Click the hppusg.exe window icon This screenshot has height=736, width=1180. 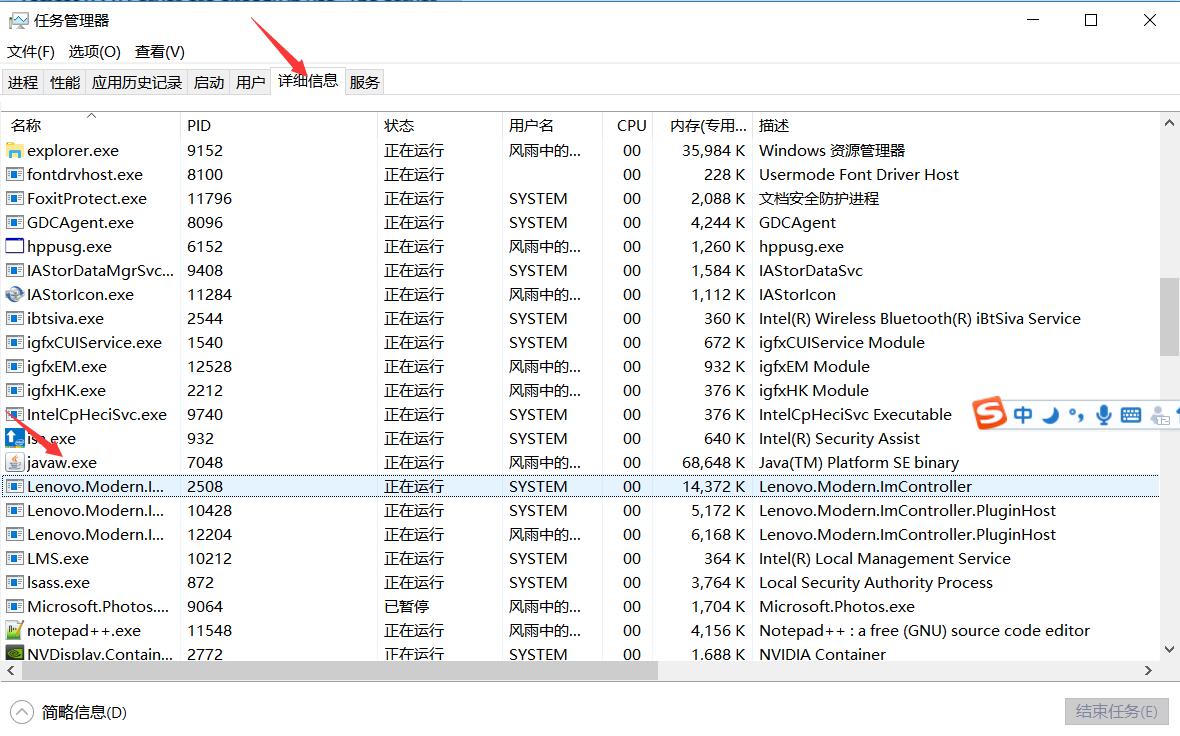pos(14,246)
